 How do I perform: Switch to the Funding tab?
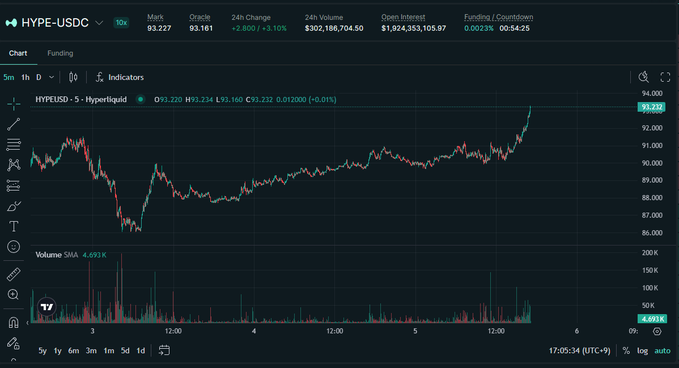(x=60, y=53)
